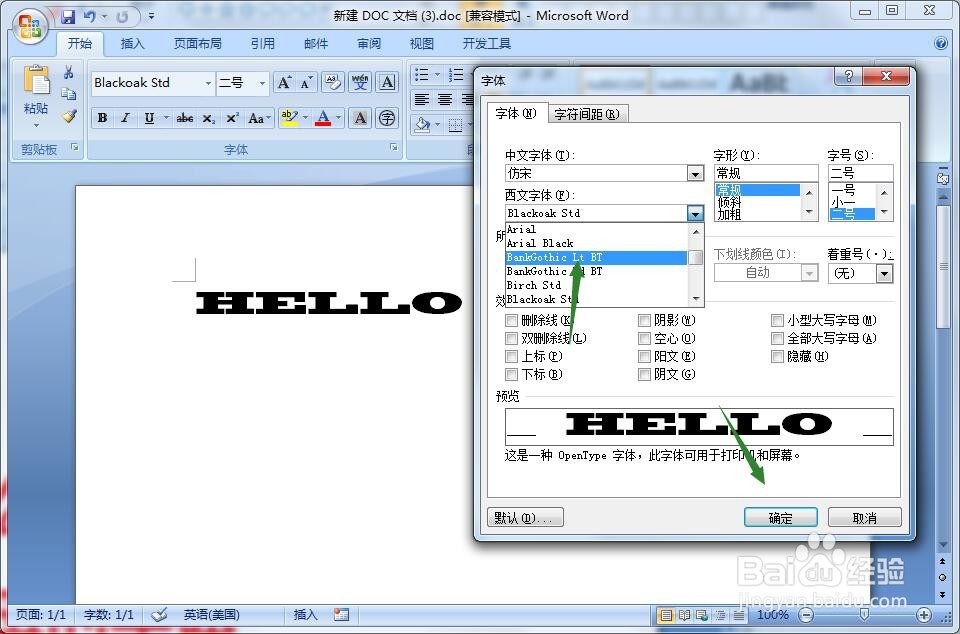This screenshot has width=960, height=634.
Task: Switch to 审阅 ribbon tab
Action: pos(369,43)
